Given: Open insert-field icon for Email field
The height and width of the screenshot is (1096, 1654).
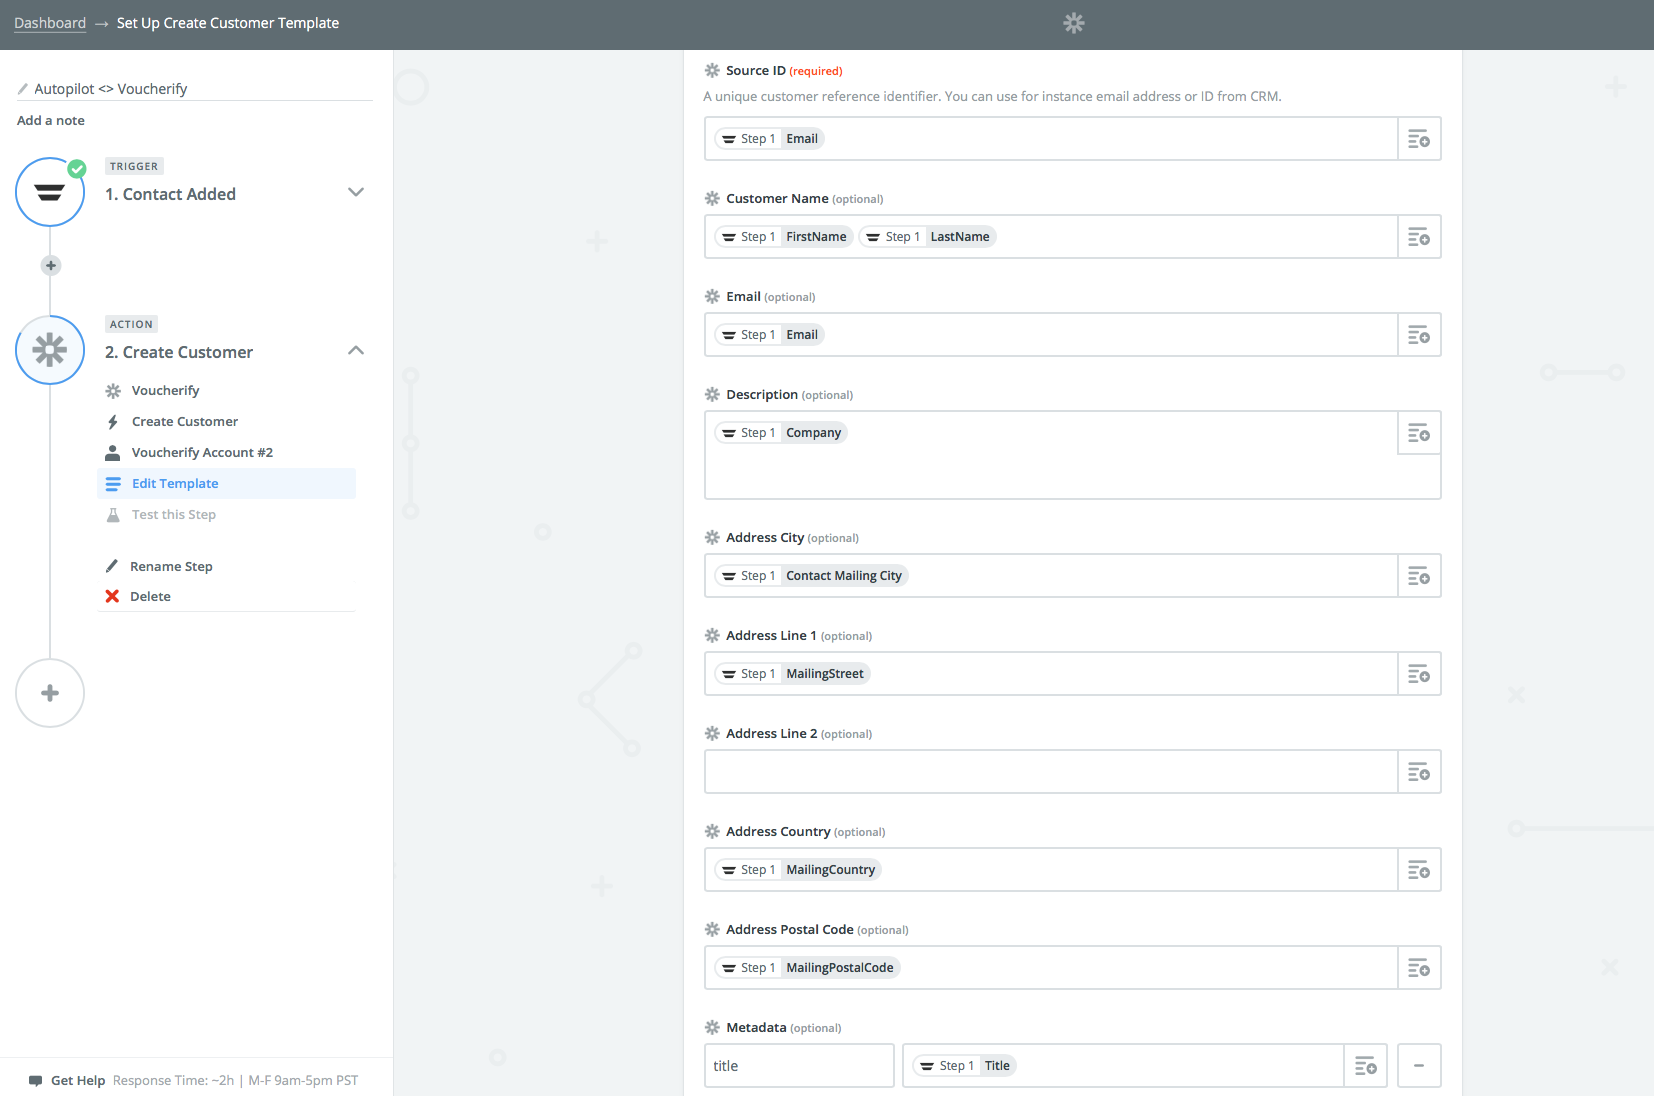Looking at the screenshot, I should (1419, 335).
